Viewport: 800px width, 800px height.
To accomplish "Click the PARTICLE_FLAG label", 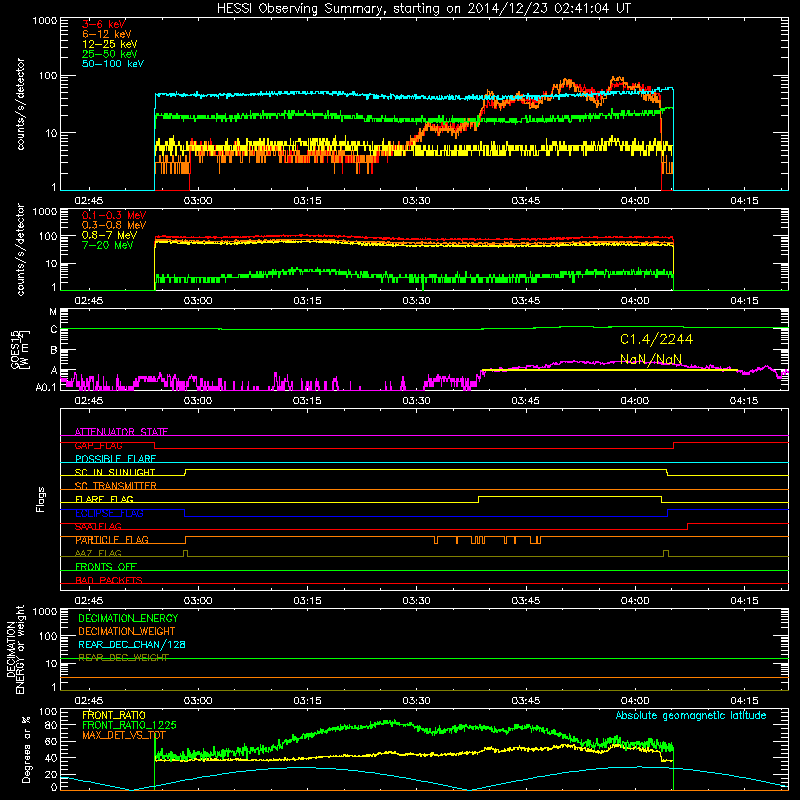I will click(x=112, y=540).
